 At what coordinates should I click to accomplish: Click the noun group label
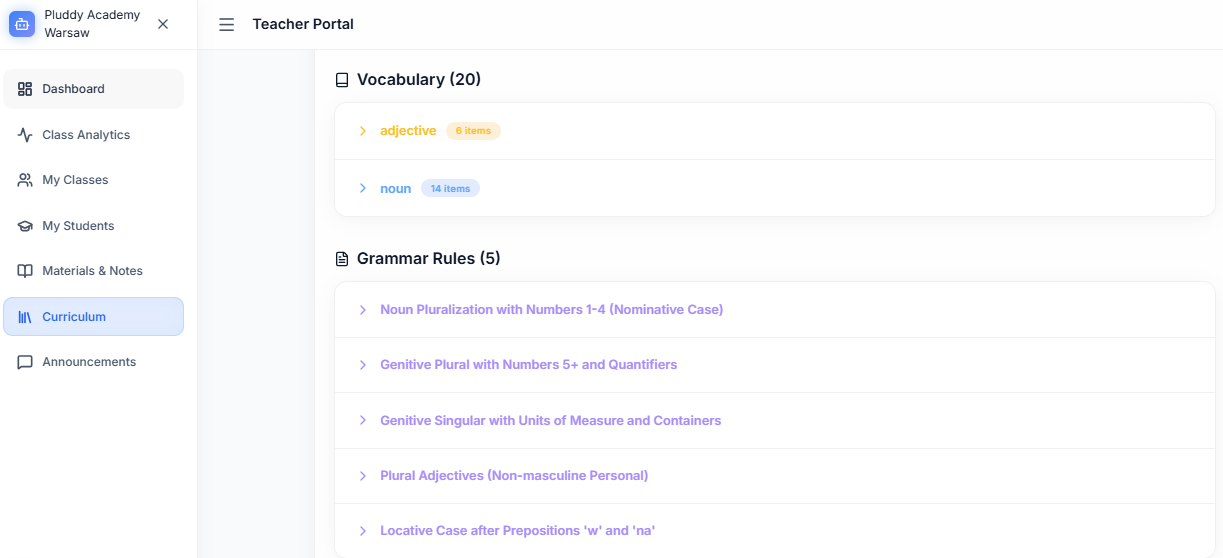pyautogui.click(x=395, y=188)
